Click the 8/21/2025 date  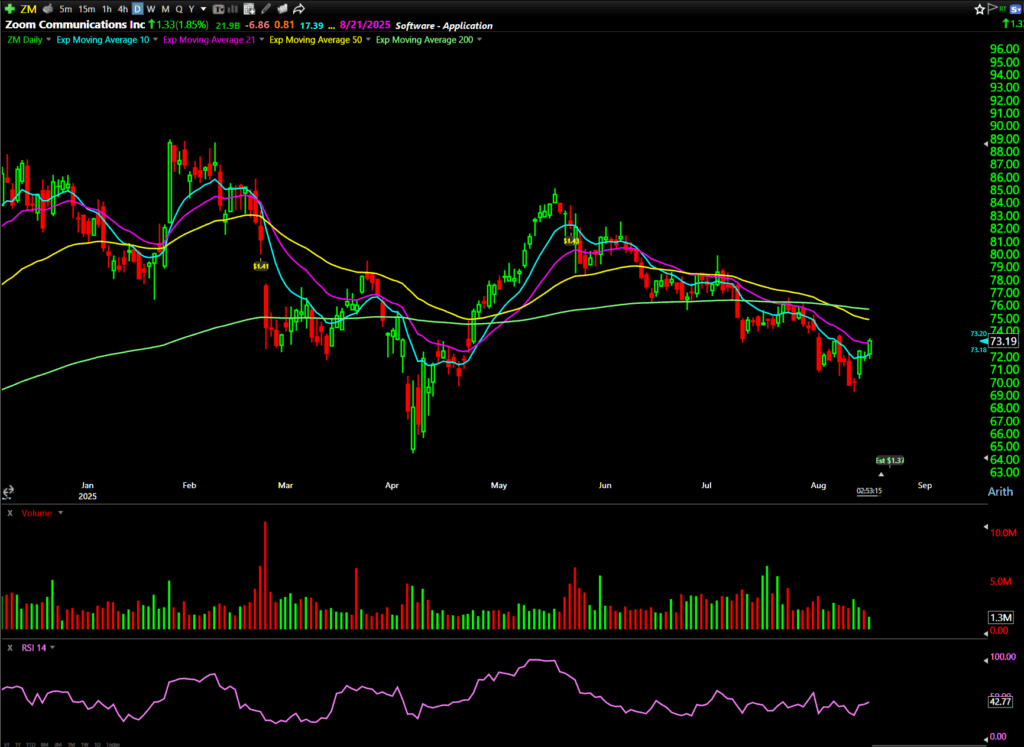pyautogui.click(x=365, y=25)
